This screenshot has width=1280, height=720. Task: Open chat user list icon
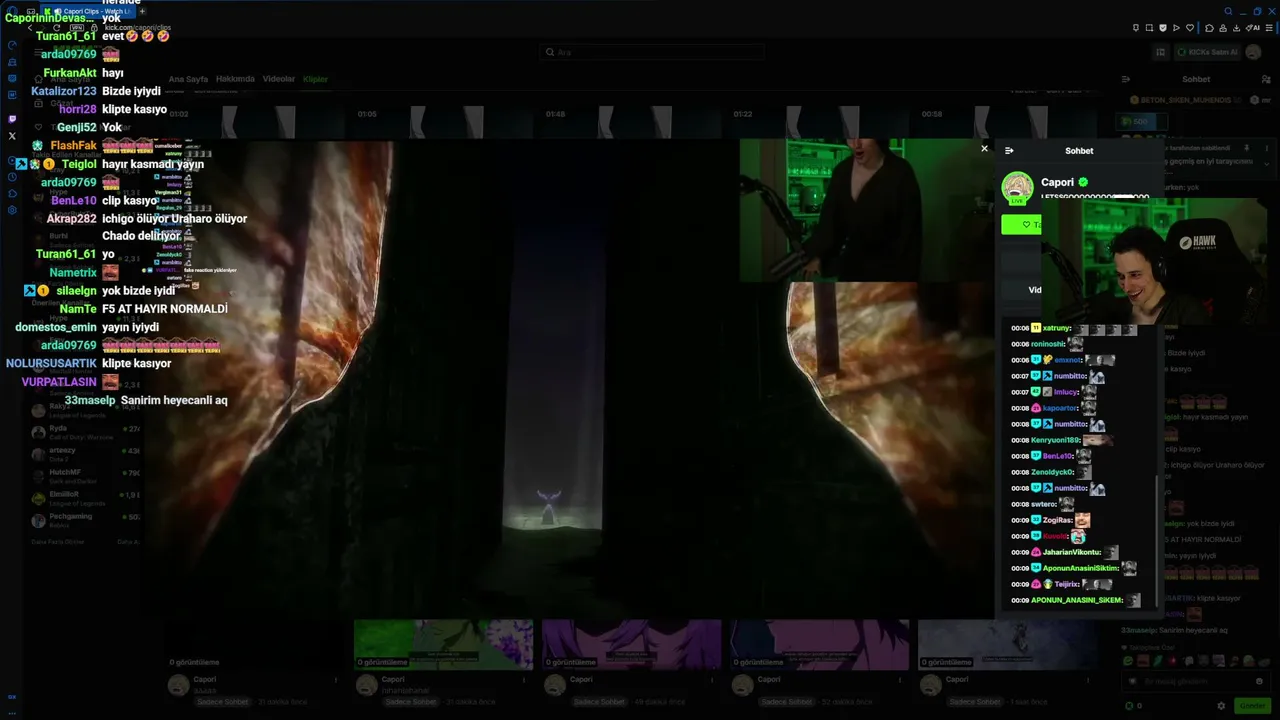(x=1265, y=79)
